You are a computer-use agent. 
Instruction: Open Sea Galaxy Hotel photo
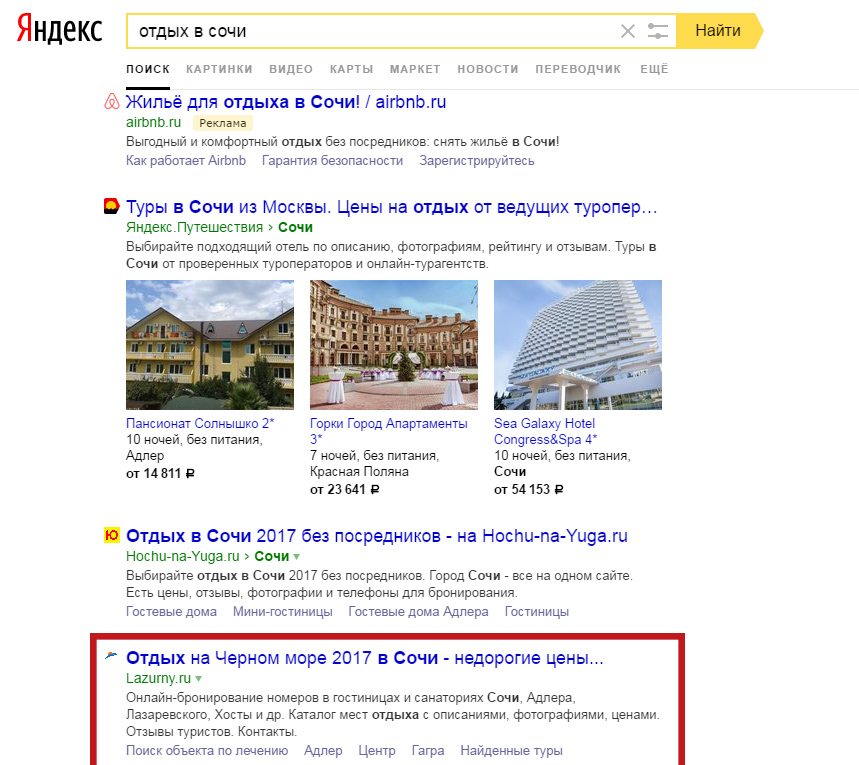[x=578, y=345]
